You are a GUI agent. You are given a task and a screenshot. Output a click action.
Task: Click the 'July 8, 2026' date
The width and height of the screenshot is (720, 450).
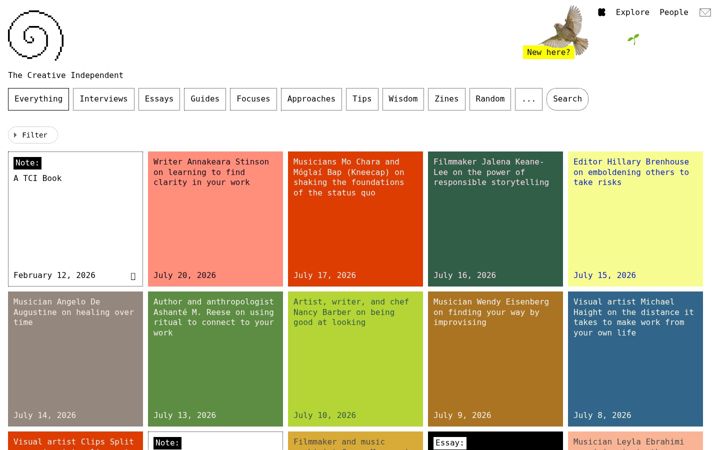click(x=602, y=416)
